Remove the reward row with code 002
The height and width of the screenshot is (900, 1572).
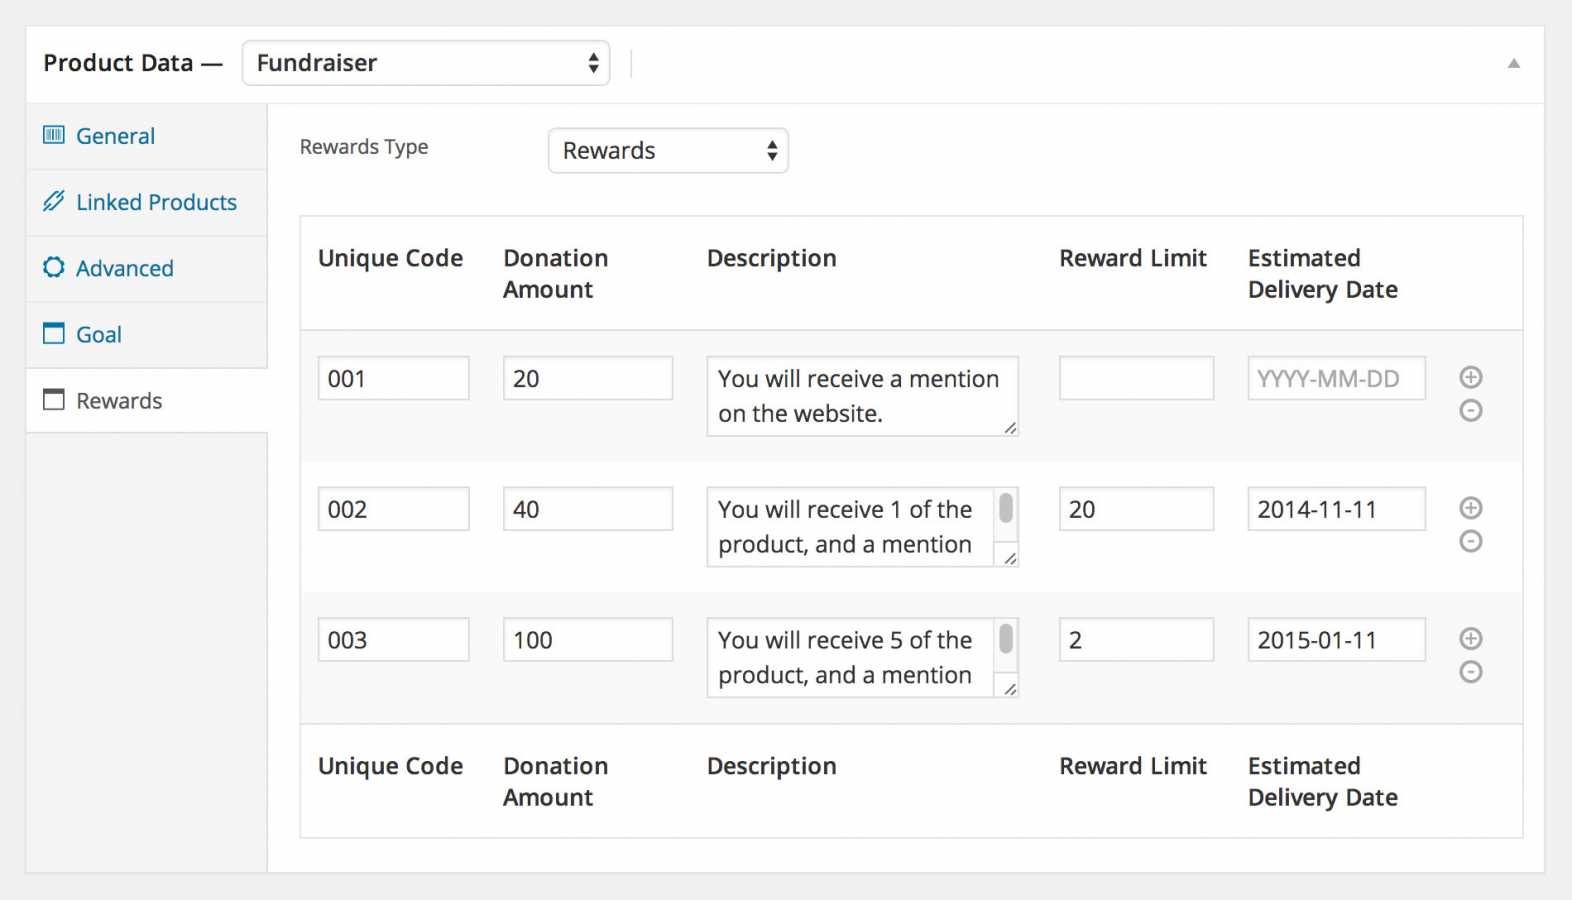tap(1470, 541)
